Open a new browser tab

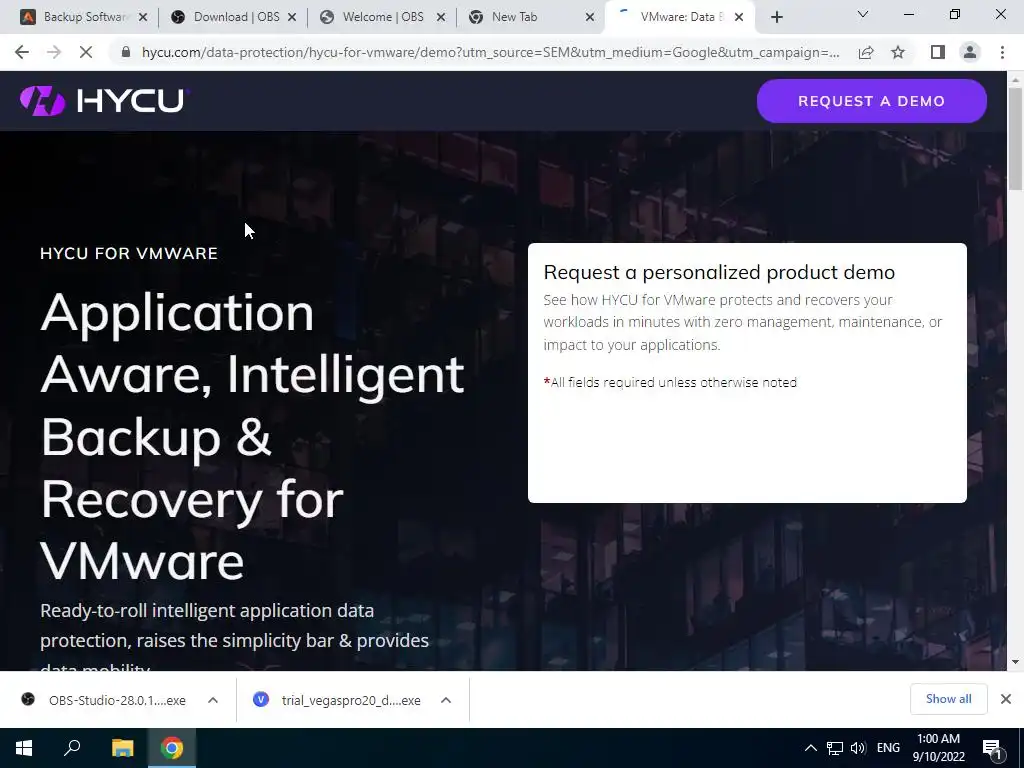776,18
